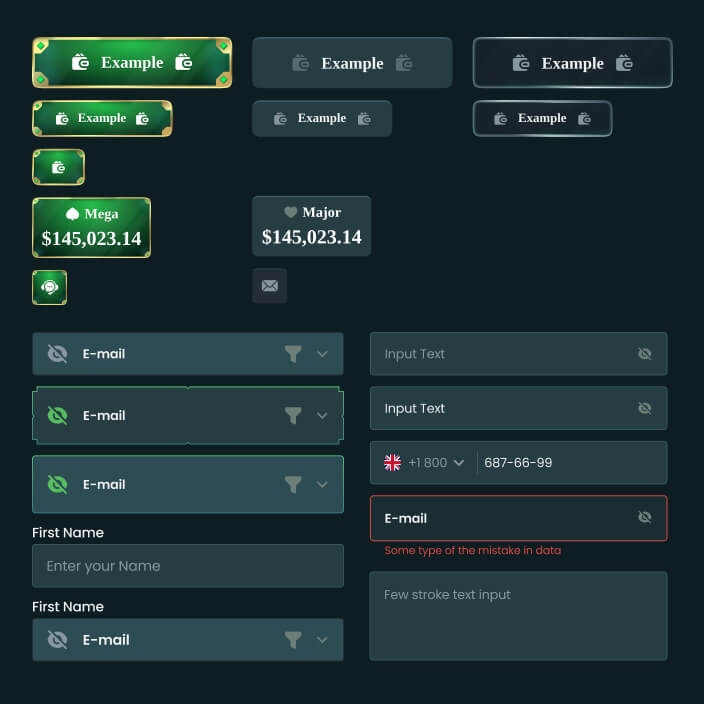
Task: Focus the placeholder gray Input Text field
Action: click(x=518, y=354)
